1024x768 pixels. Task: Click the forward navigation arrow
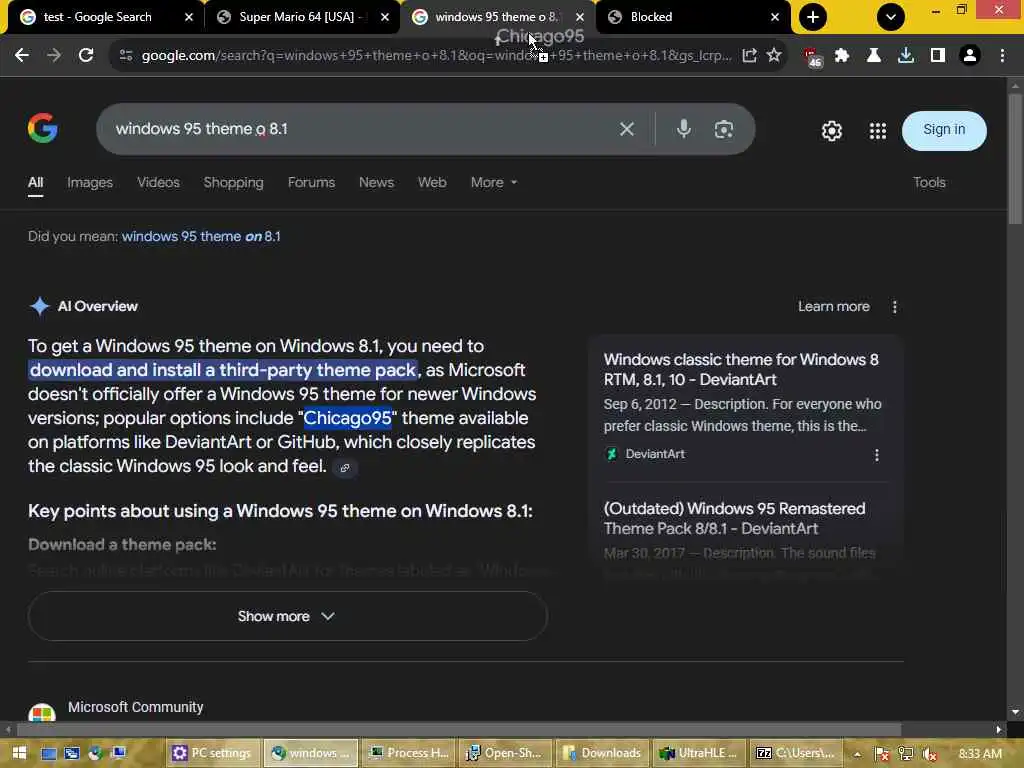54,56
